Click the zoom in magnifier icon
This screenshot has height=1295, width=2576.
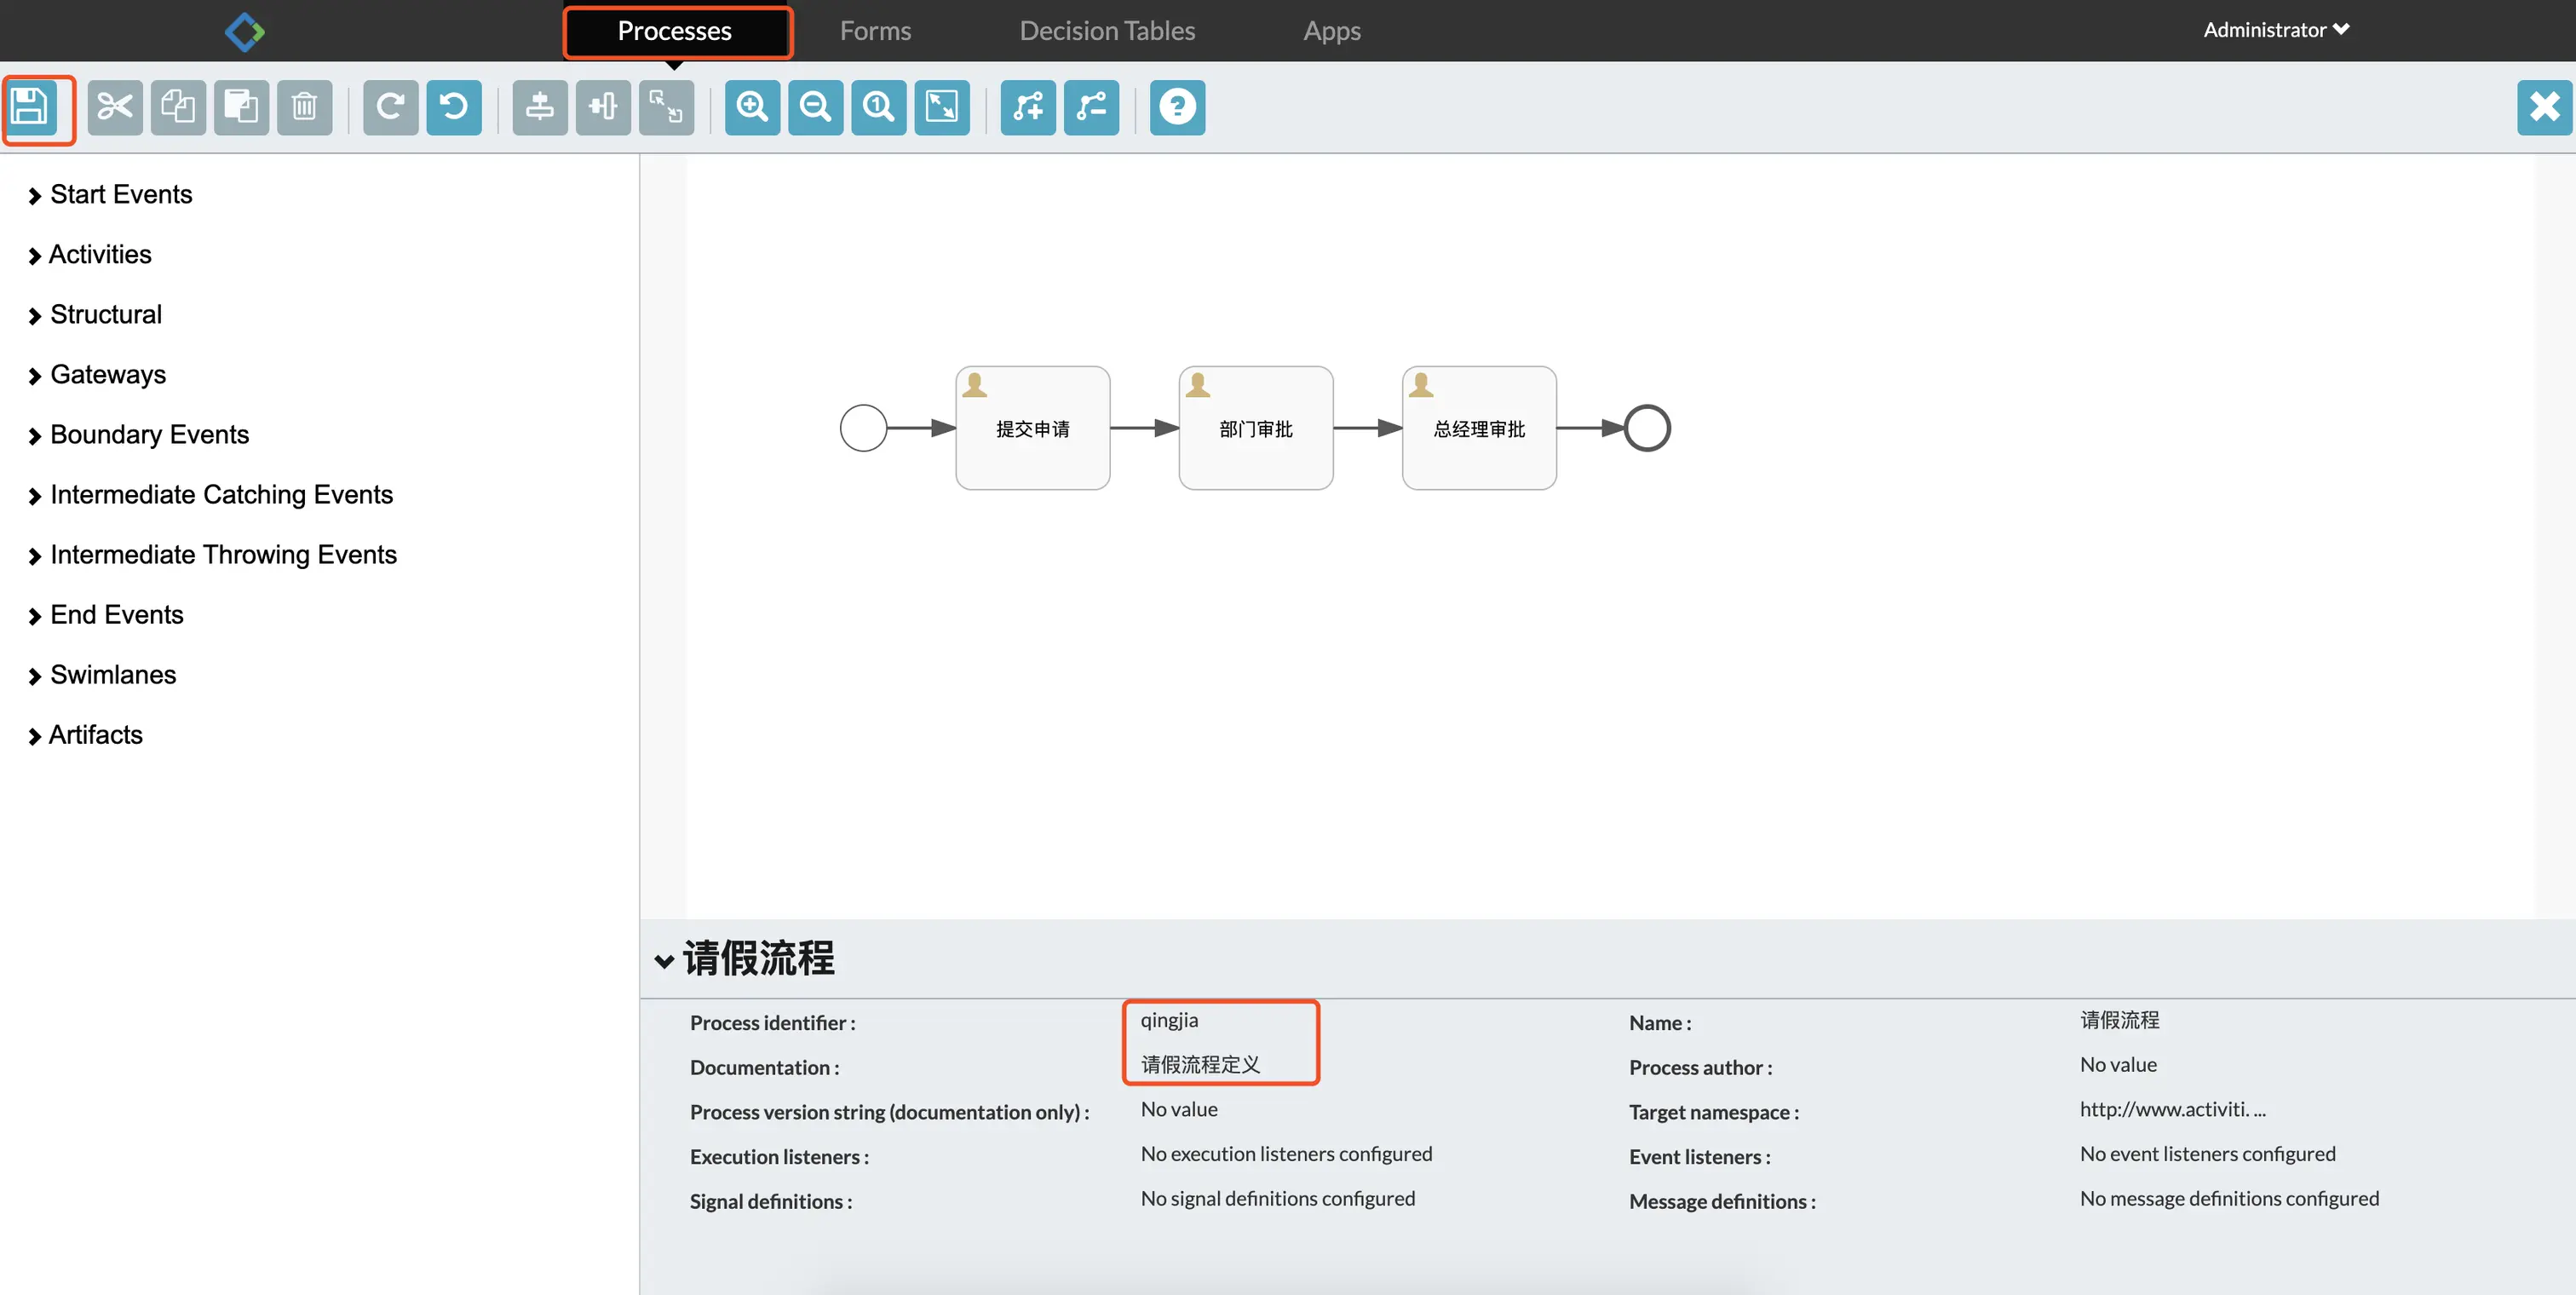tap(752, 107)
